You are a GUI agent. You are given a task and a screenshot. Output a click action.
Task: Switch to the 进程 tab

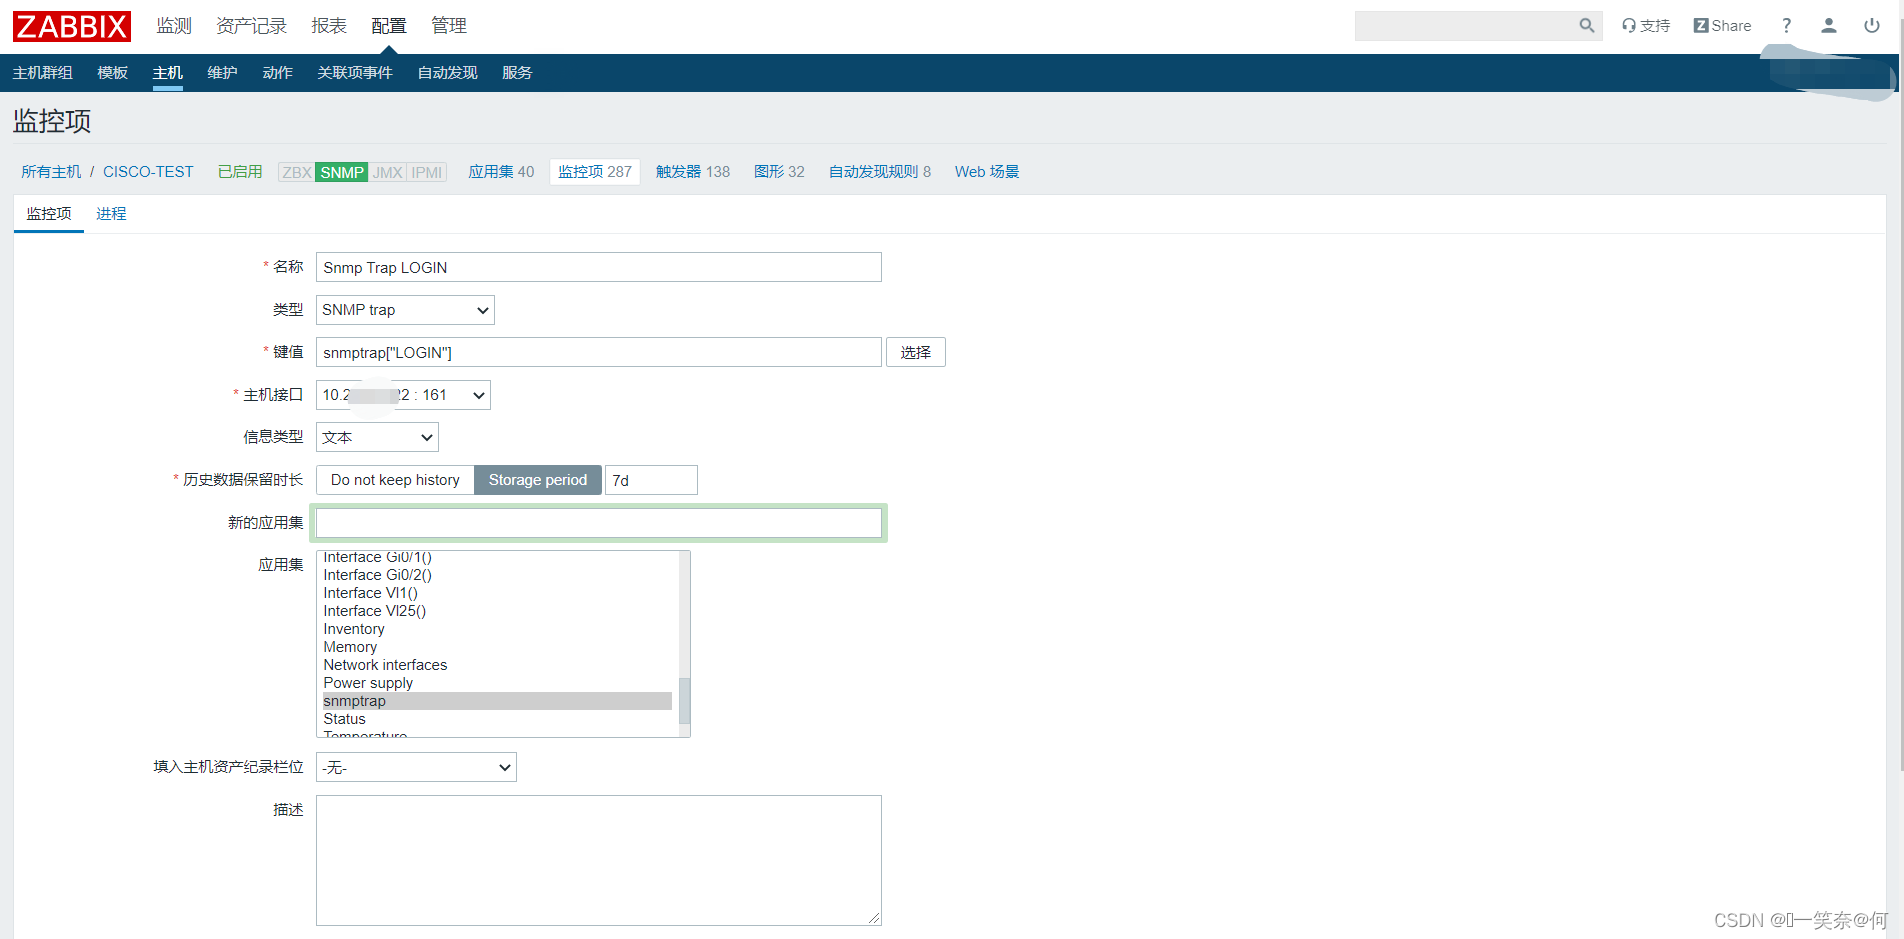(111, 214)
